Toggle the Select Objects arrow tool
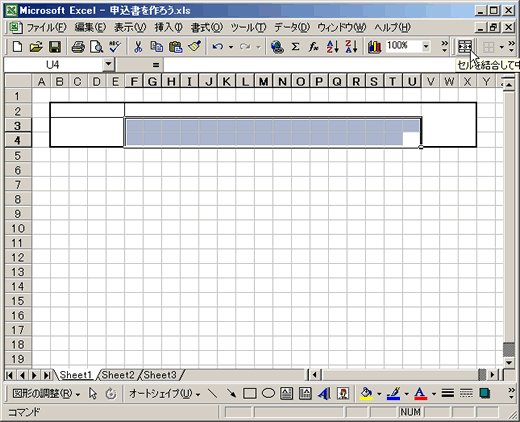 [93, 394]
